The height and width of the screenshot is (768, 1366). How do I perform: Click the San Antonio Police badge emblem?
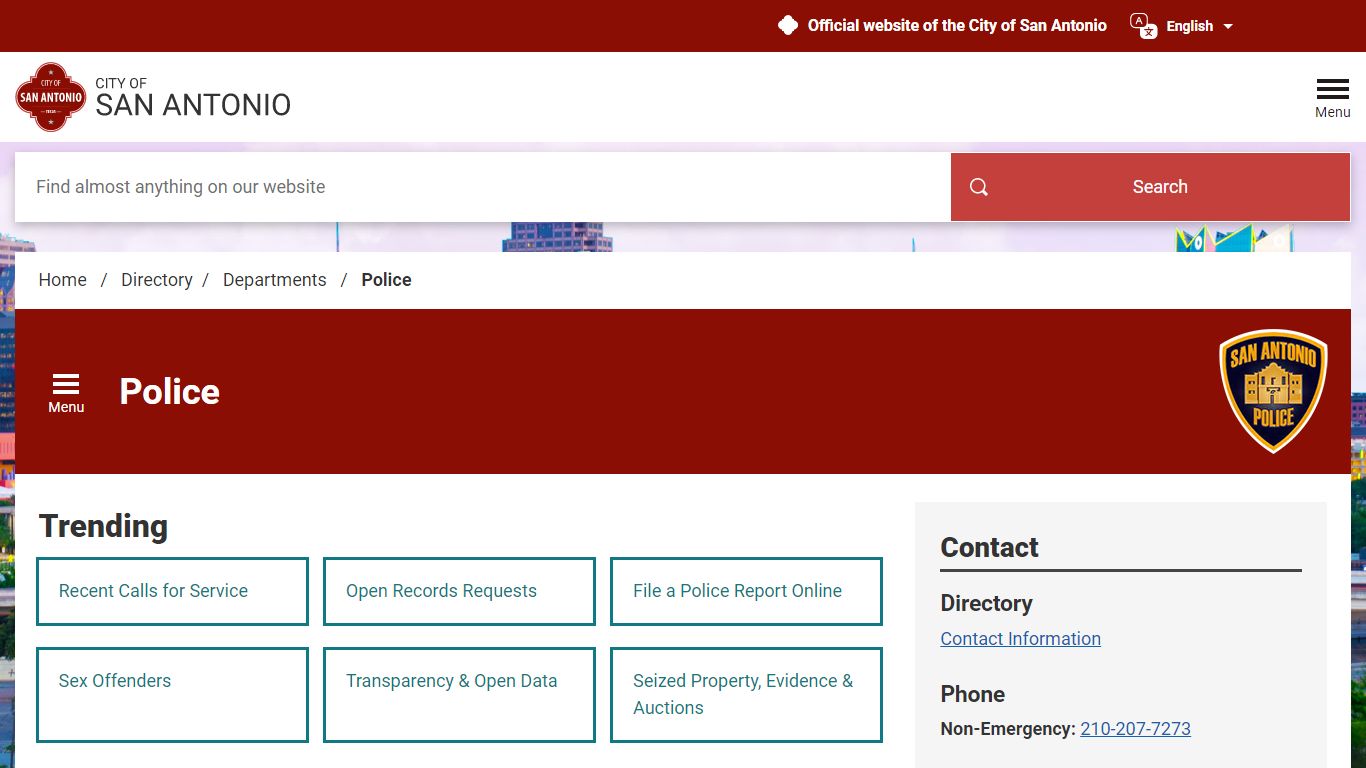pos(1273,391)
